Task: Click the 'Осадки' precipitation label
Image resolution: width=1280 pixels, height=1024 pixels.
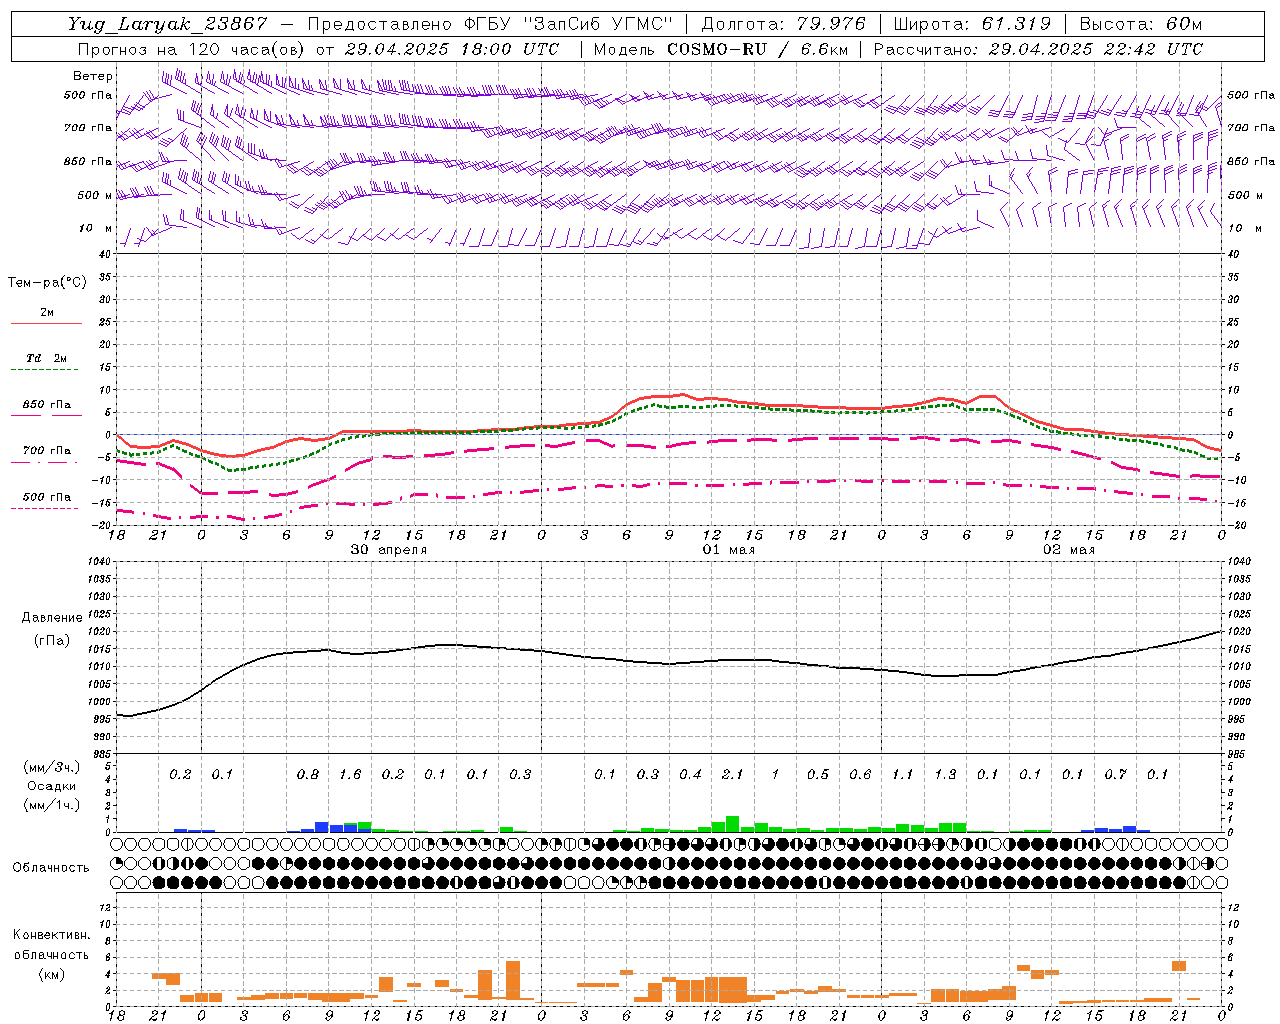Action: point(52,786)
